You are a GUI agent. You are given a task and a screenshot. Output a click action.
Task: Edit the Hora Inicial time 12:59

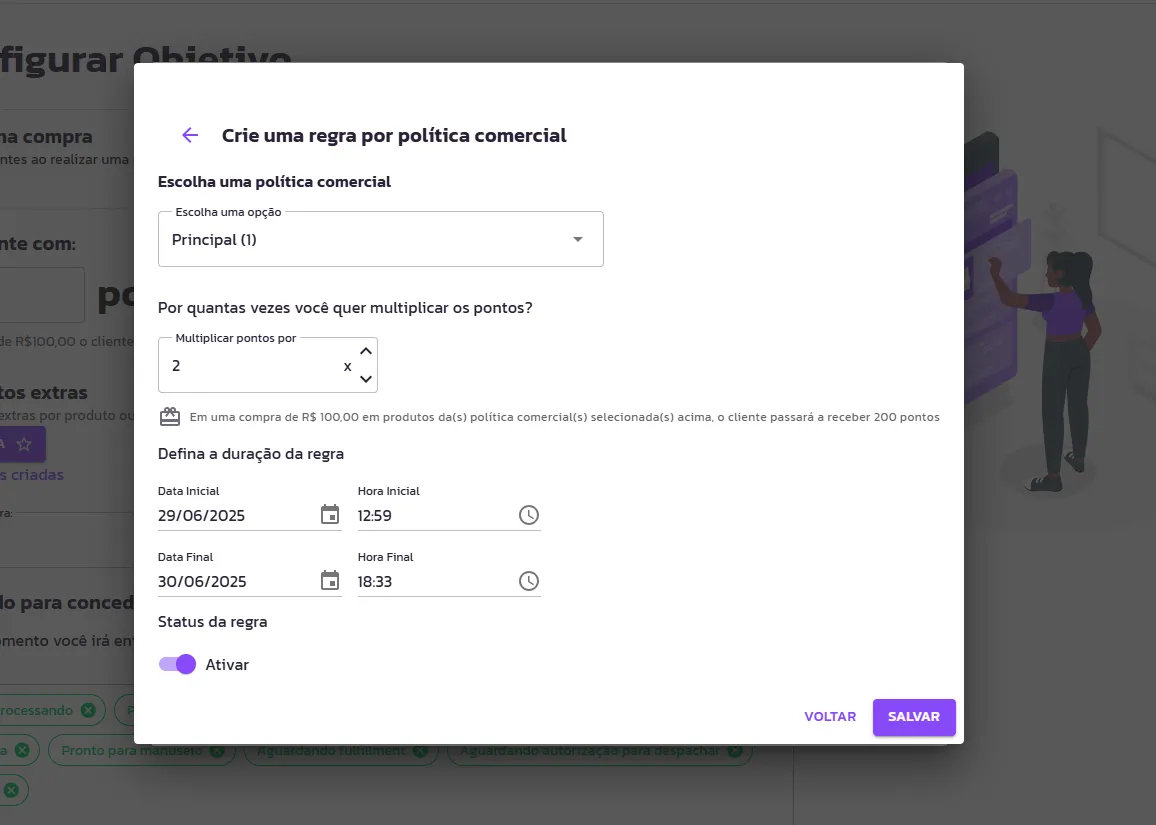[436, 515]
